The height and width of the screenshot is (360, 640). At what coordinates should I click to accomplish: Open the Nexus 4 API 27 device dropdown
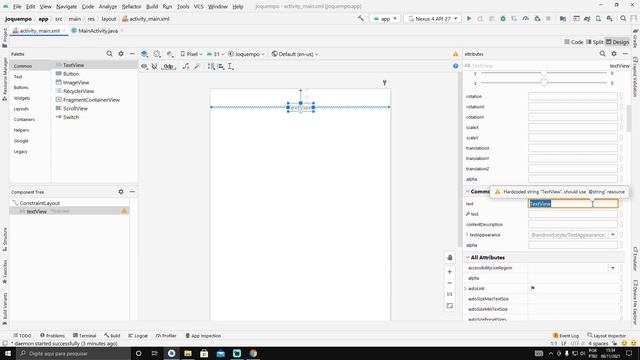433,19
